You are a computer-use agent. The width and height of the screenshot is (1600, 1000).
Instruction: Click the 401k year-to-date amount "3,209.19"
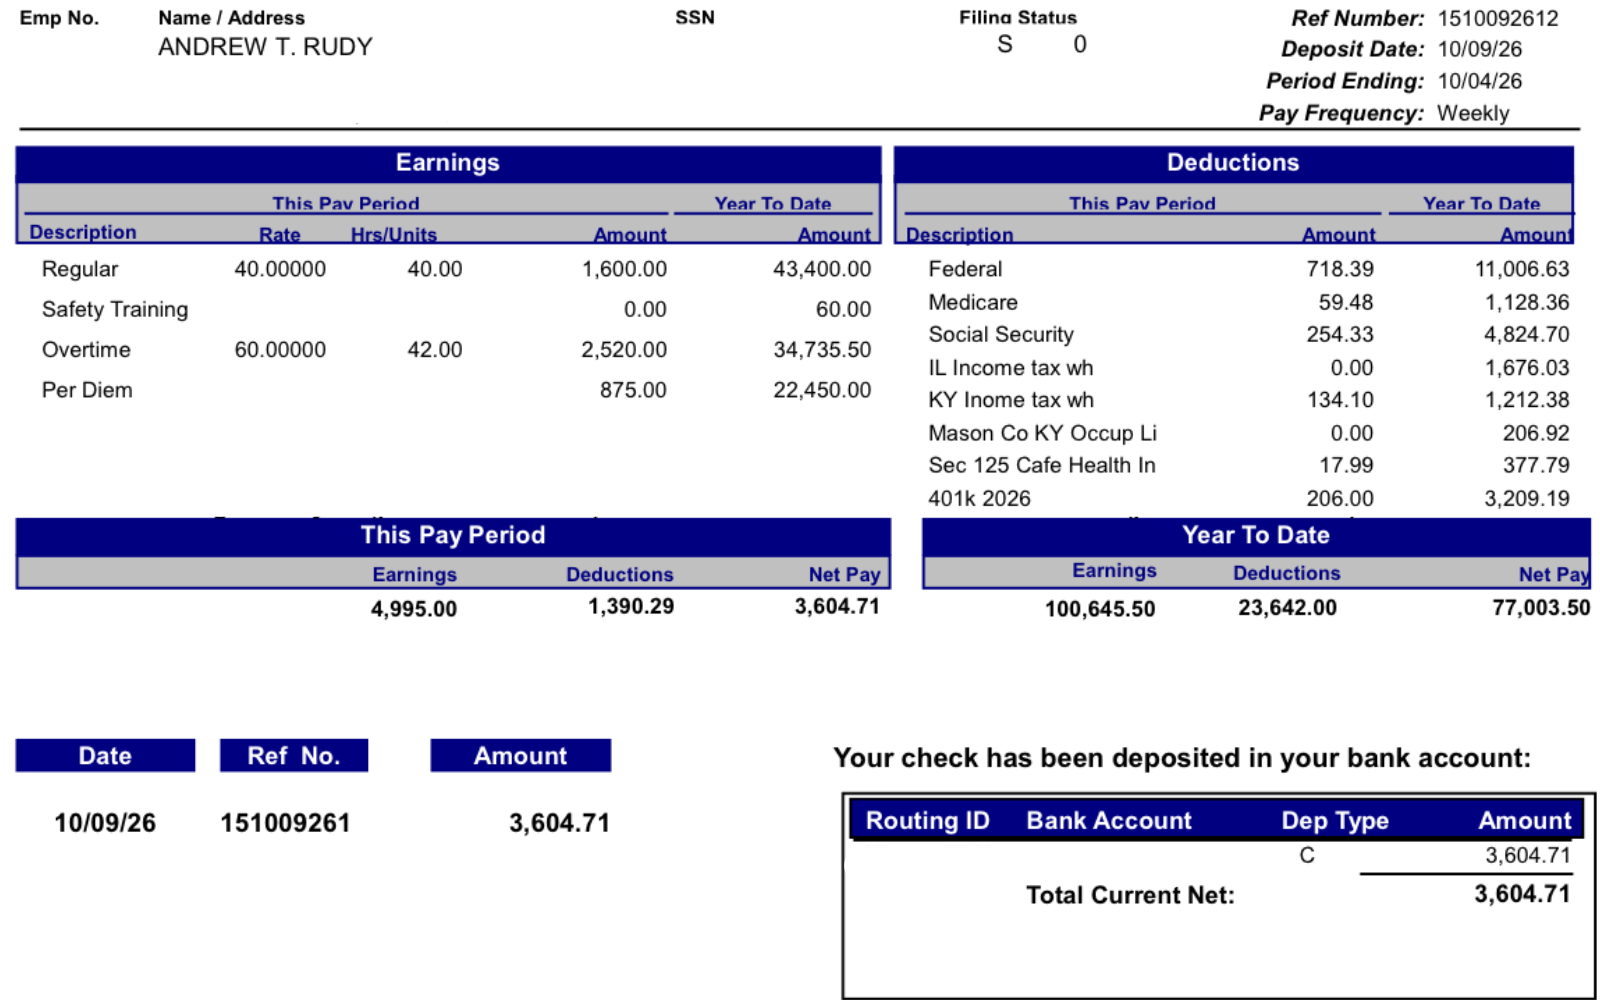1527,498
